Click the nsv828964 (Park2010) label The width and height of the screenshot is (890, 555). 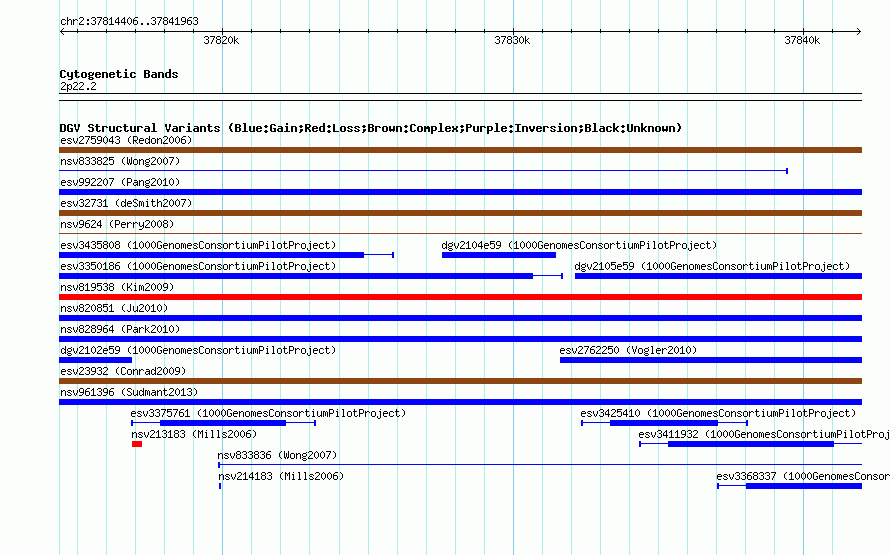[120, 329]
